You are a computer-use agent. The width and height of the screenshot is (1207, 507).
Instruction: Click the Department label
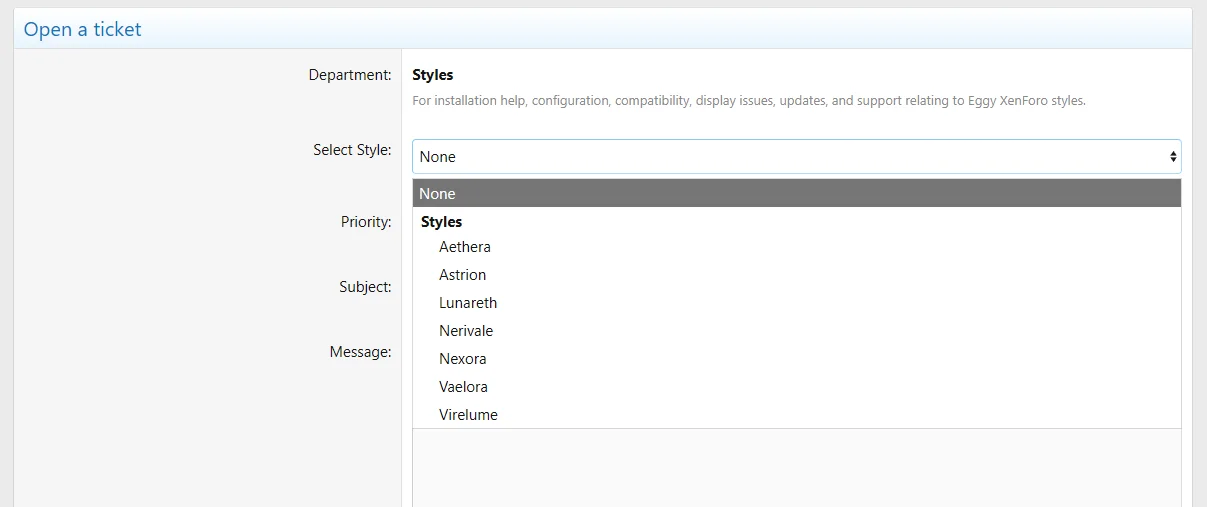(x=350, y=75)
